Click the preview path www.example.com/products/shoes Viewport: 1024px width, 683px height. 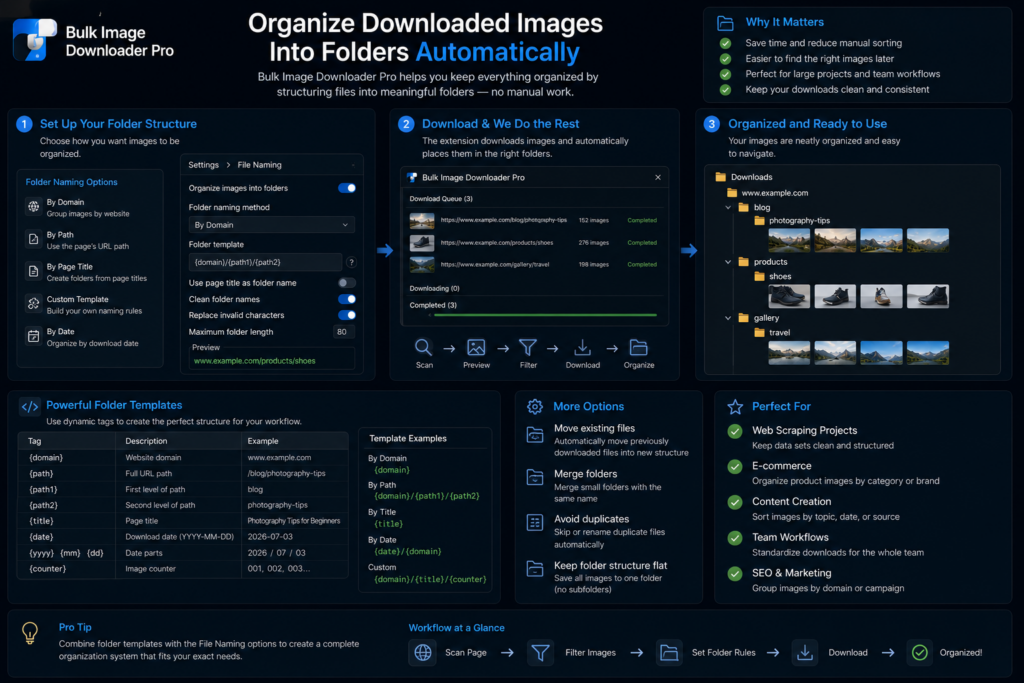pos(255,360)
